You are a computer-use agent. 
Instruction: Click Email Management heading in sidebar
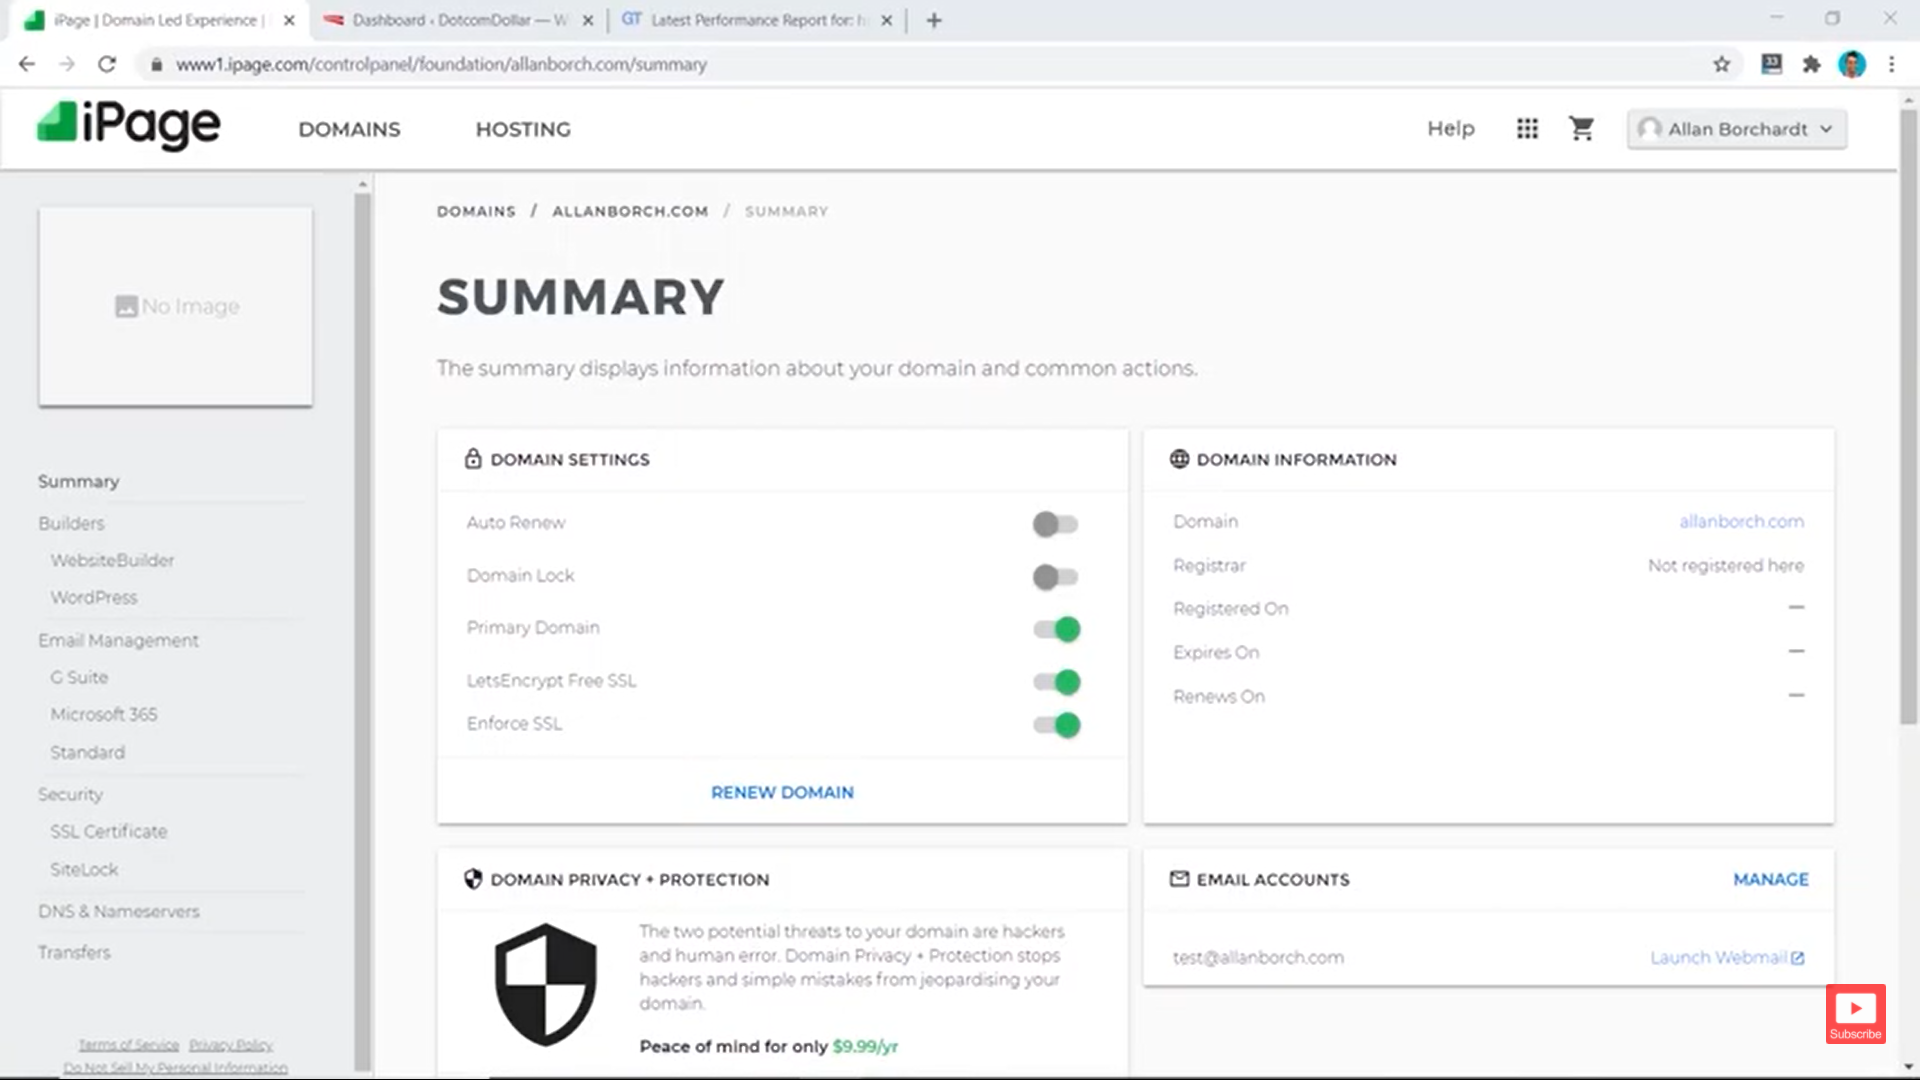pyautogui.click(x=118, y=640)
